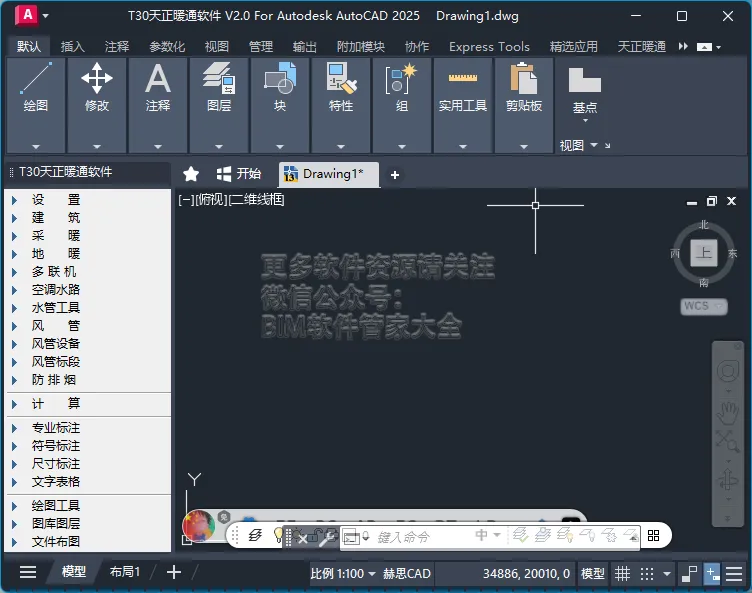The image size is (752, 593).
Task: Expand the 采暖 heating tree arrow
Action: coord(14,236)
